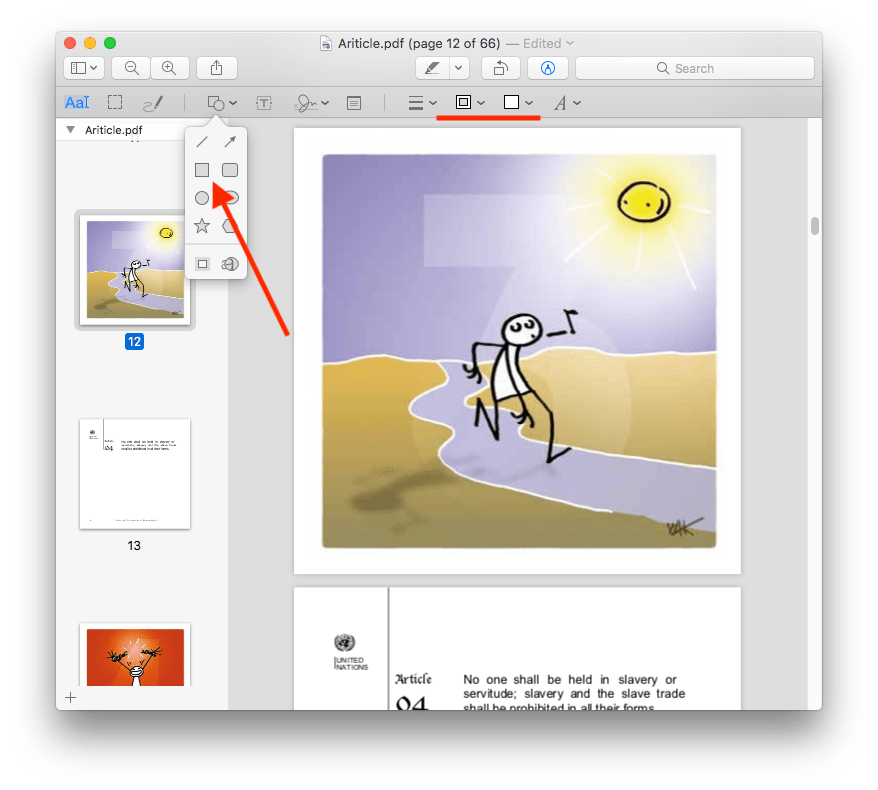The width and height of the screenshot is (878, 790).
Task: Enable the rectangular selection tool
Action: 115,103
